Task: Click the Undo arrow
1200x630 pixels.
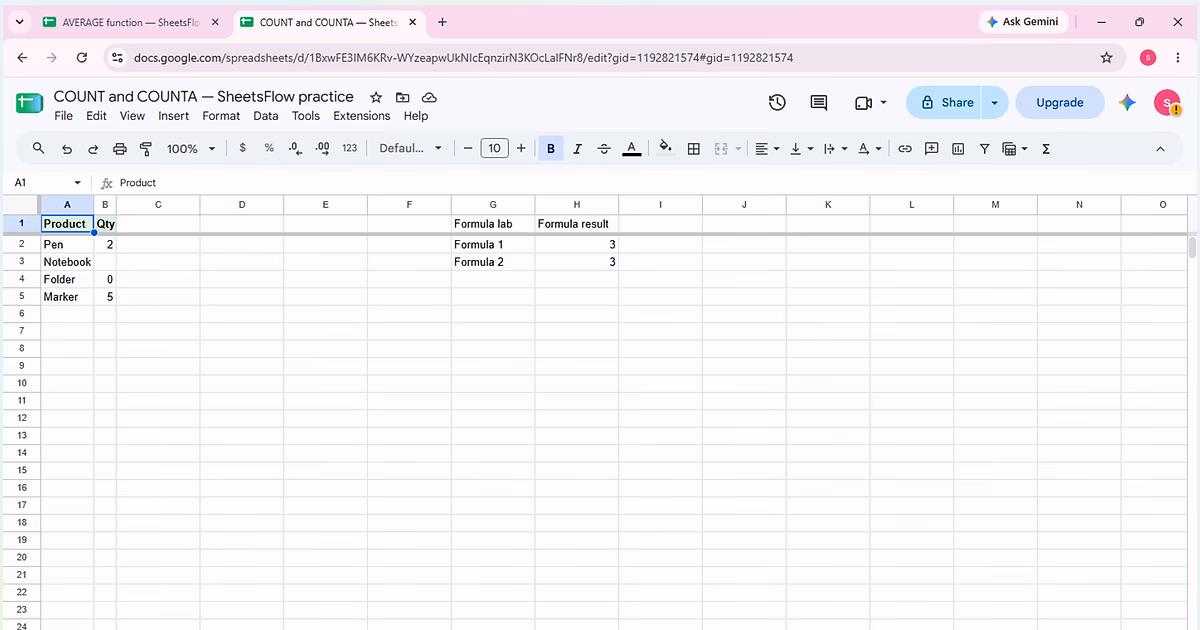Action: coord(67,148)
